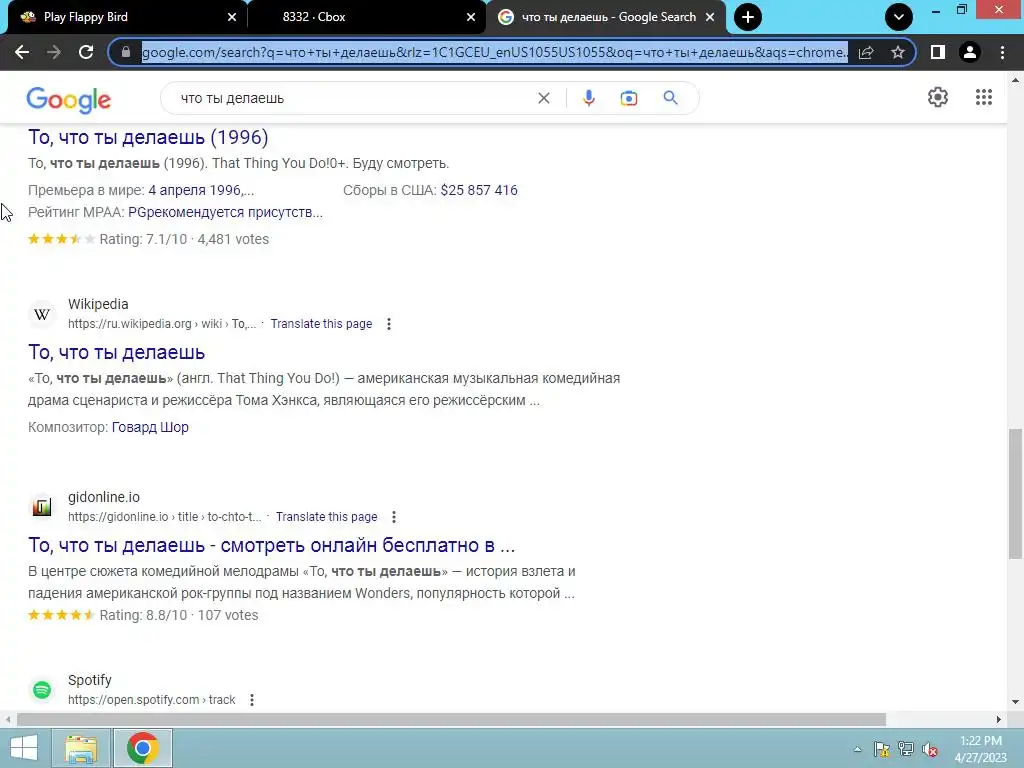1024x768 pixels.
Task: Open Chrome profile avatar menu
Action: (970, 52)
